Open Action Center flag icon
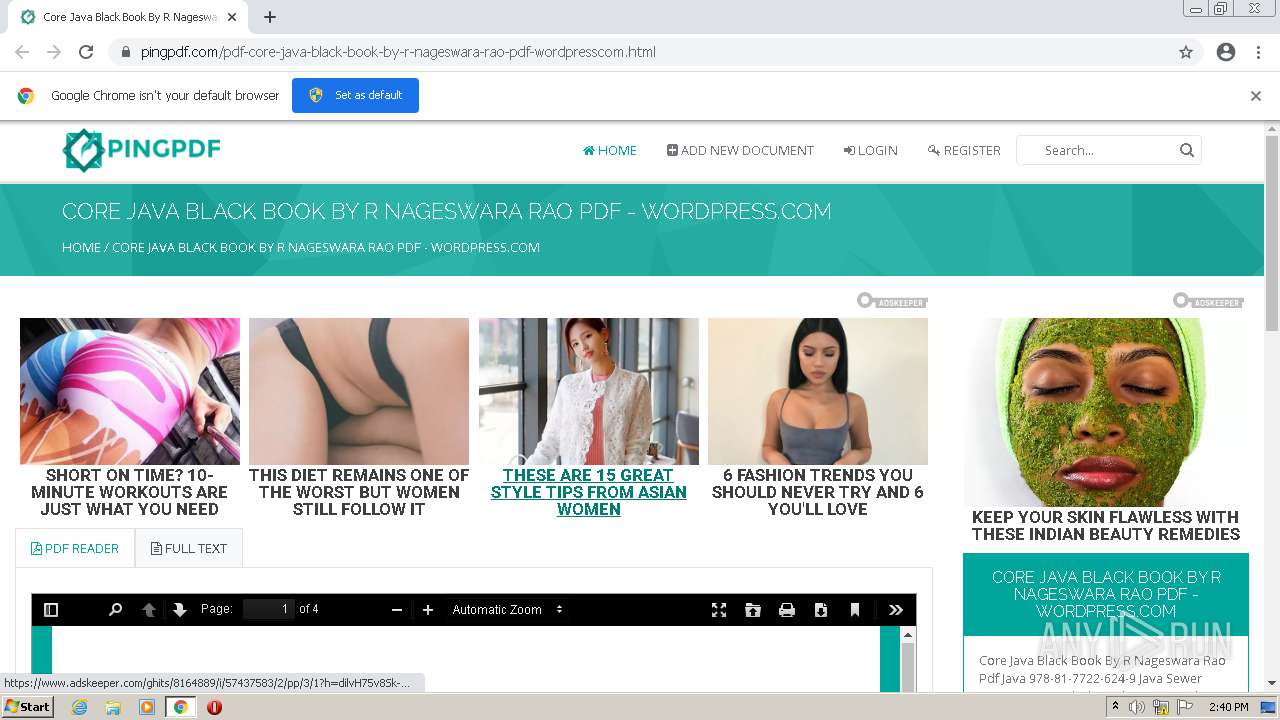Image resolution: width=1280 pixels, height=720 pixels. point(1185,707)
